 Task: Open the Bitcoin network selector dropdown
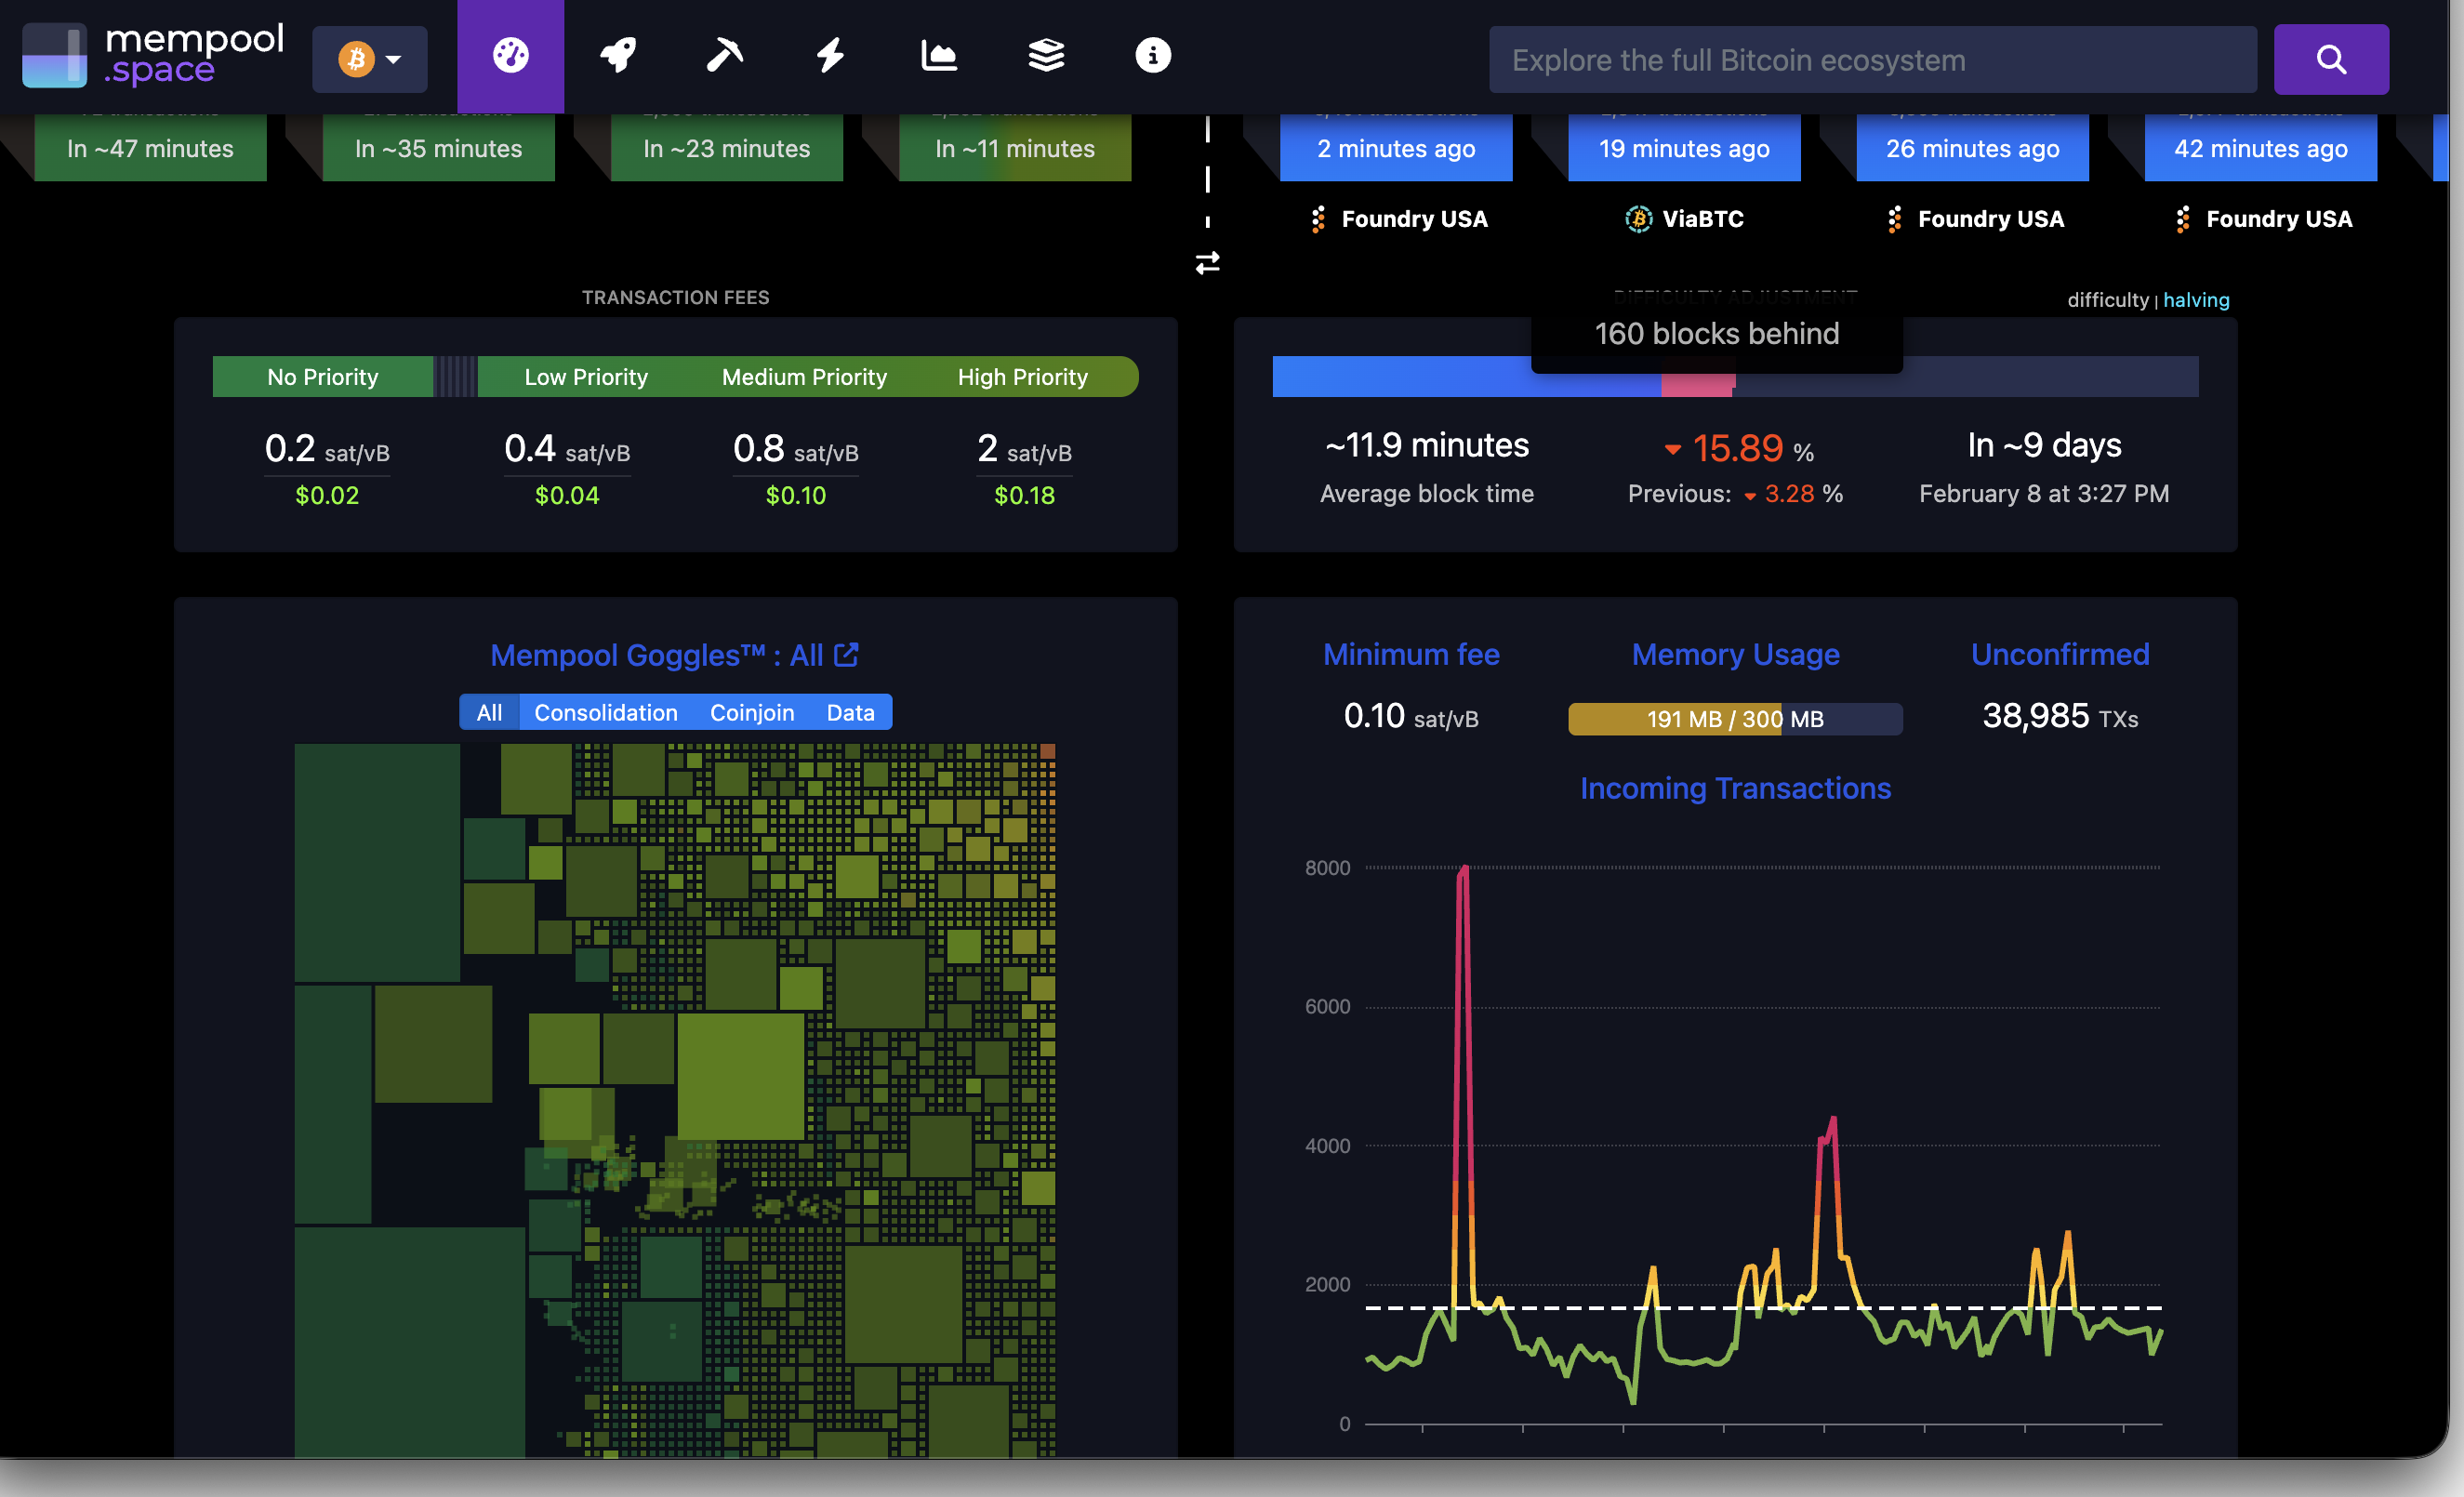[369, 59]
